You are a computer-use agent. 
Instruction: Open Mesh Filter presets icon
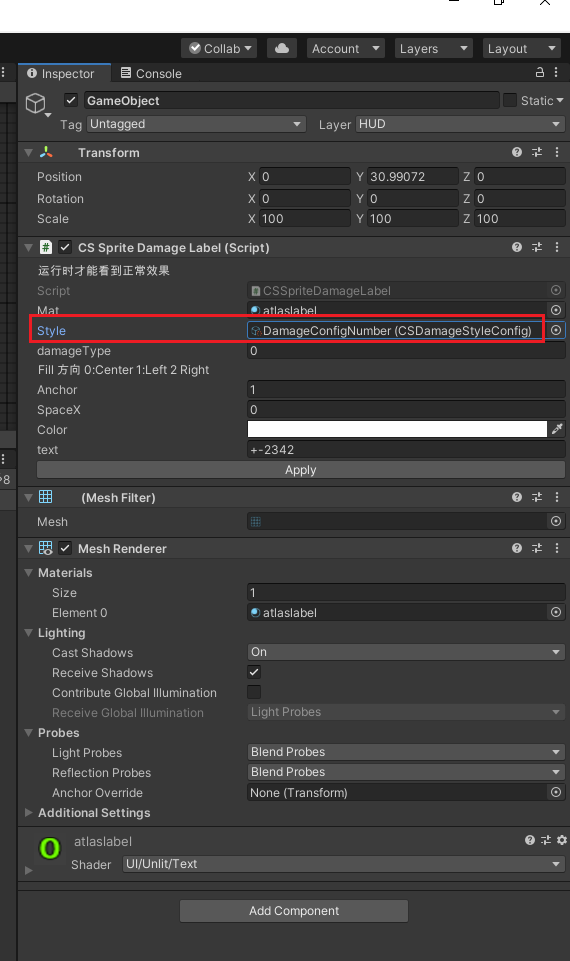coord(537,497)
